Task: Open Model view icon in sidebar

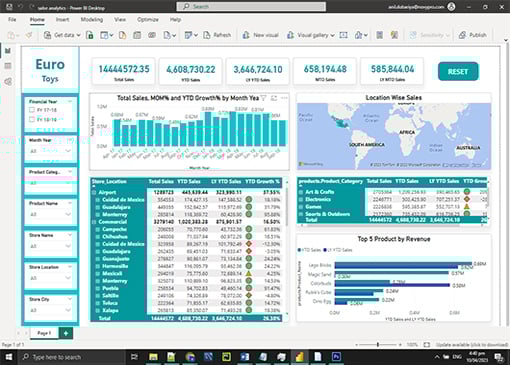Action: (x=8, y=81)
